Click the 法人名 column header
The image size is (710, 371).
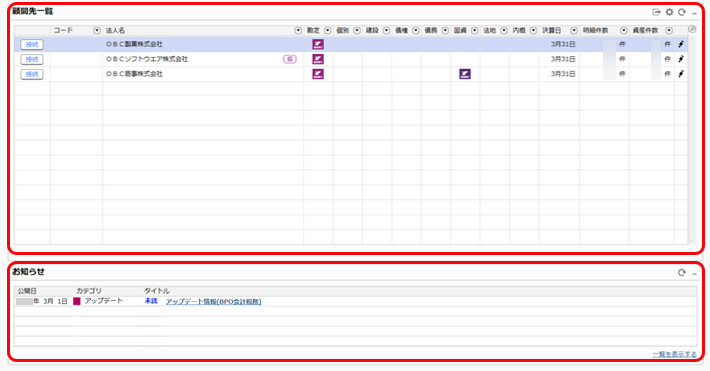(115, 30)
